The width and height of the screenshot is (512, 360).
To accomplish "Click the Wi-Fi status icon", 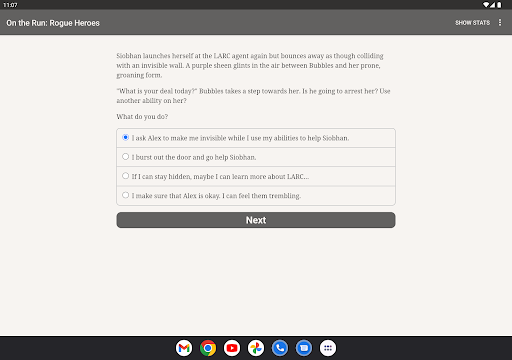I will pyautogui.click(x=486, y=5).
